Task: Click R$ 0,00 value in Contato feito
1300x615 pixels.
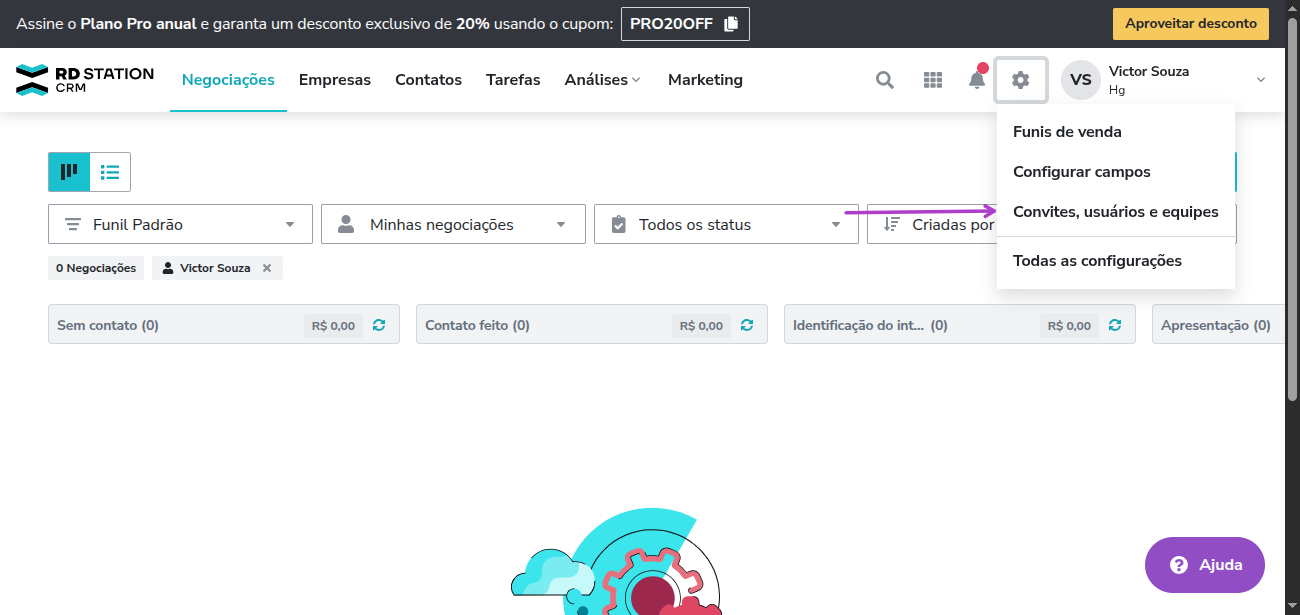Action: click(x=702, y=325)
